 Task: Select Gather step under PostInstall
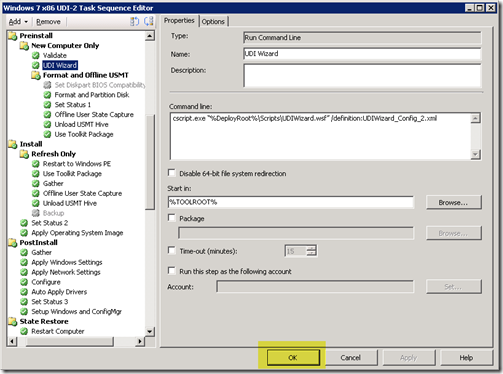coord(41,253)
